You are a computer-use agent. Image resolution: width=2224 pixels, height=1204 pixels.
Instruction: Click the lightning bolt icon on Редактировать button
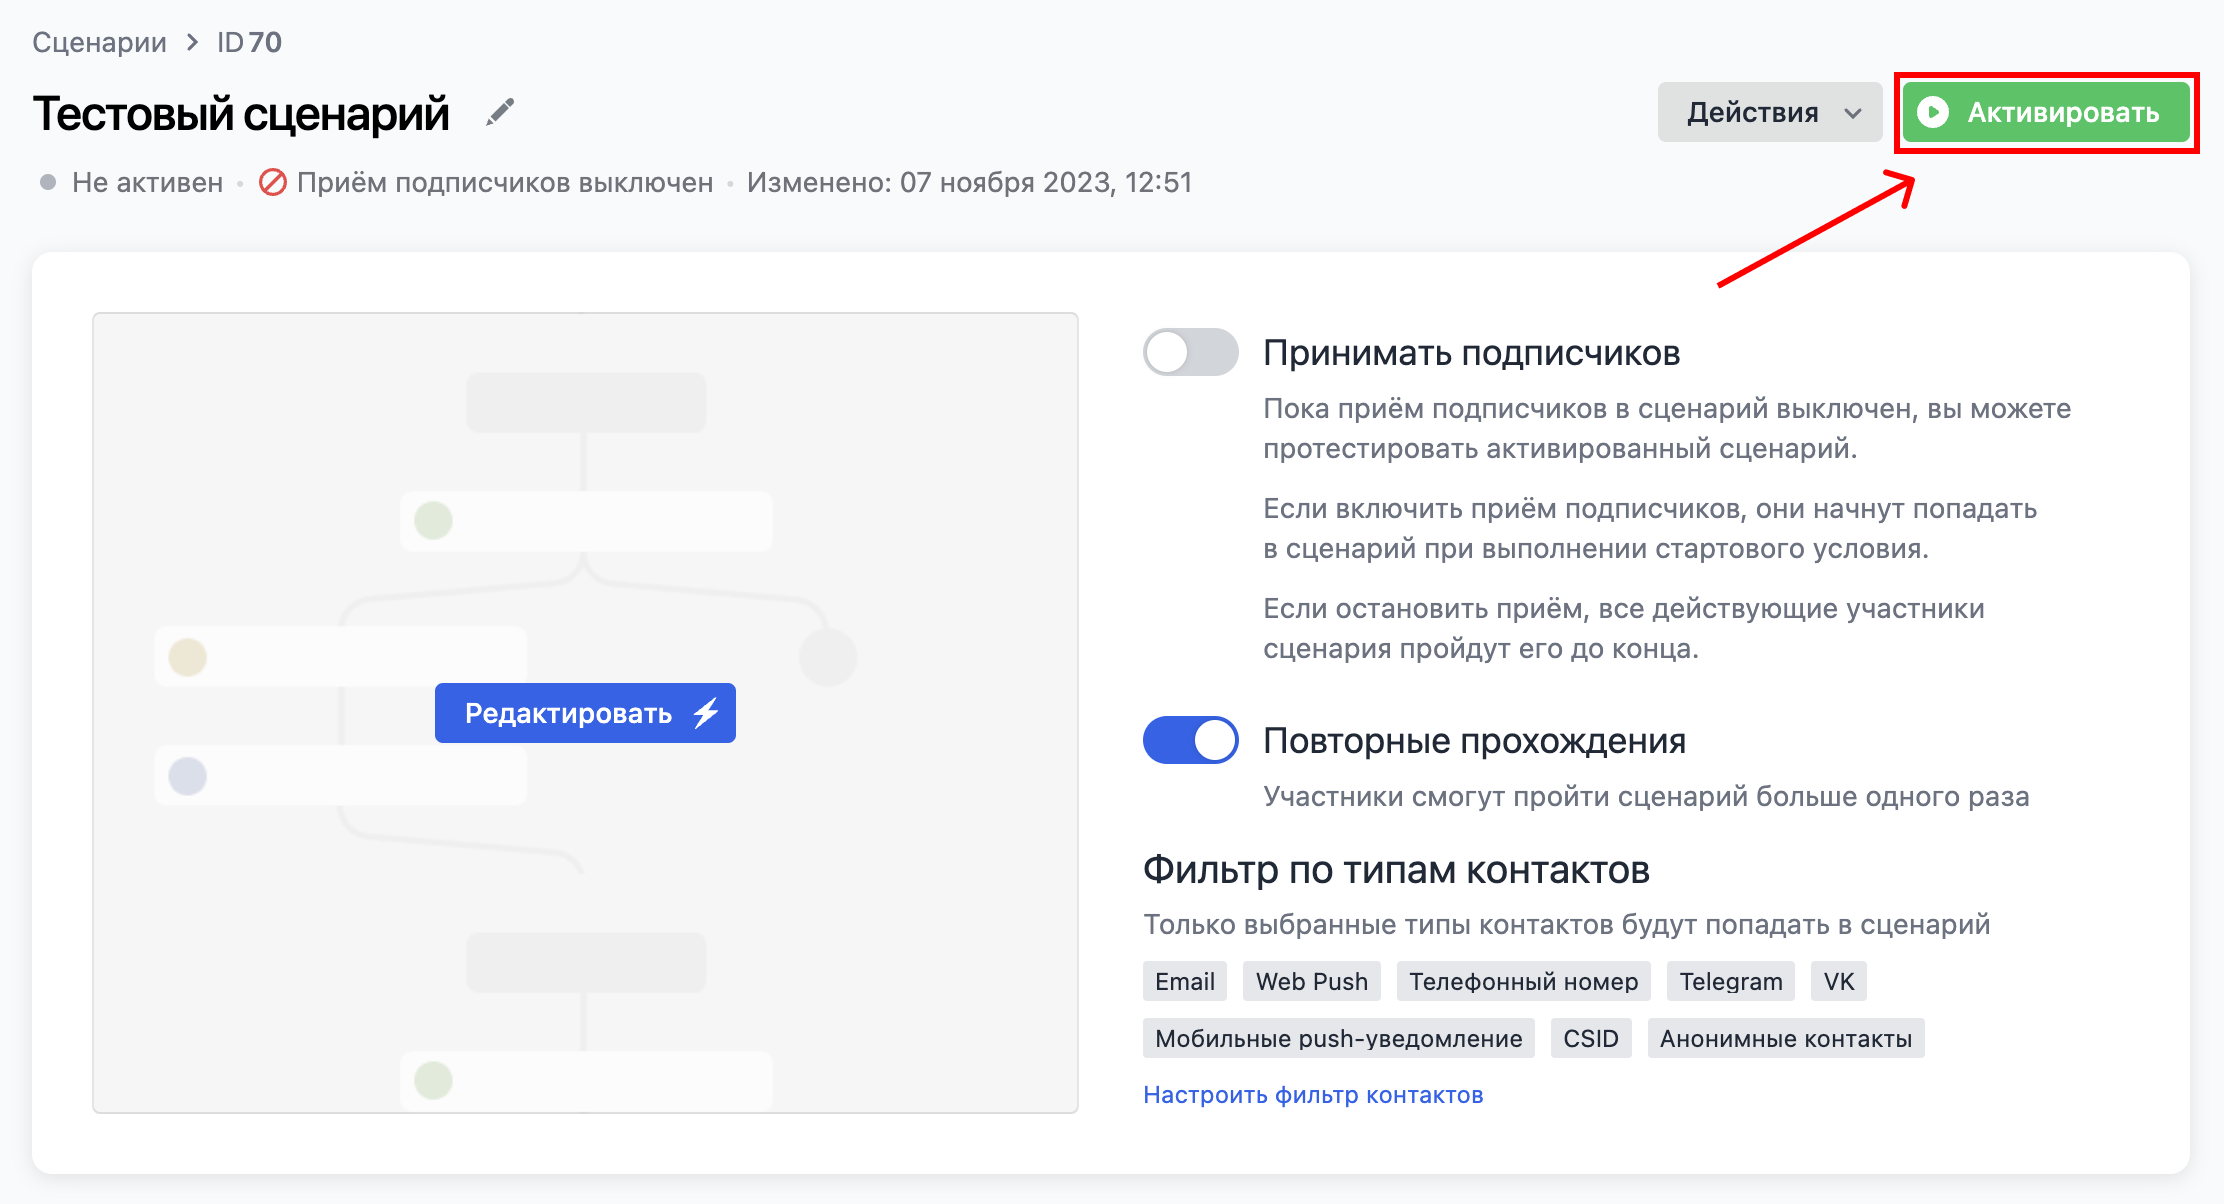point(707,713)
